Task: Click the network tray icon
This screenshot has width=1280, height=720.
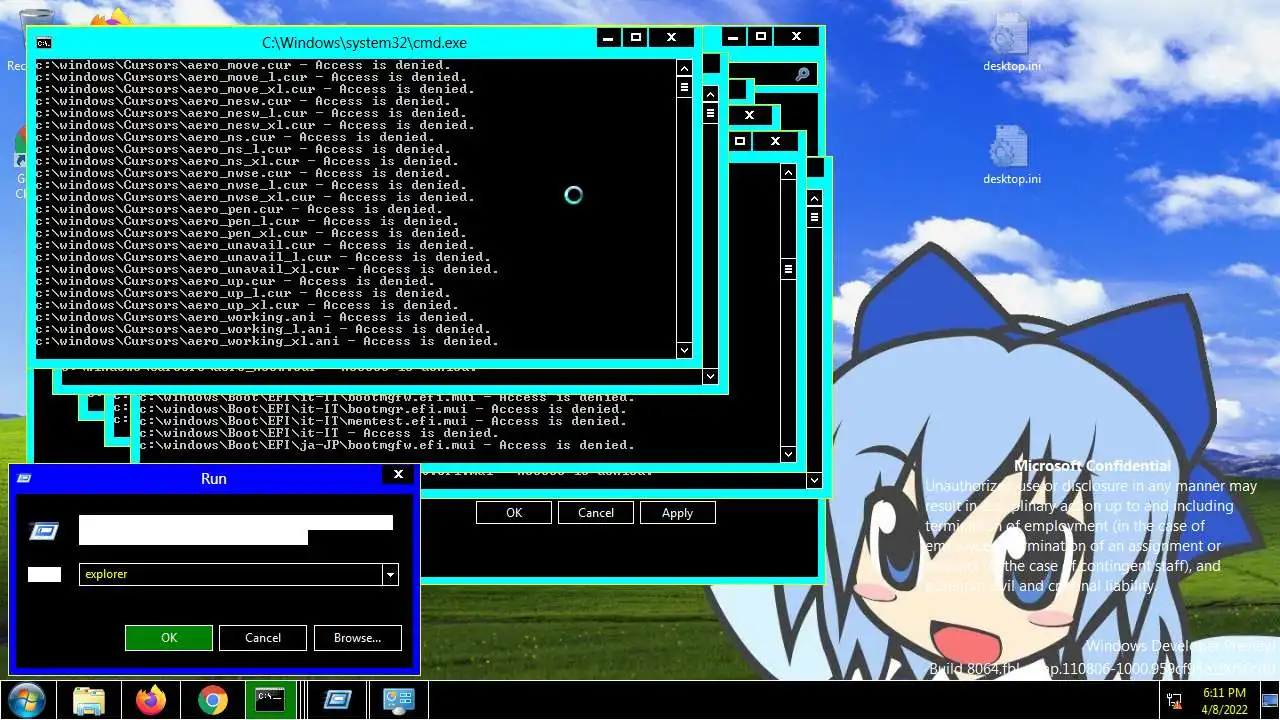Action: (1174, 700)
